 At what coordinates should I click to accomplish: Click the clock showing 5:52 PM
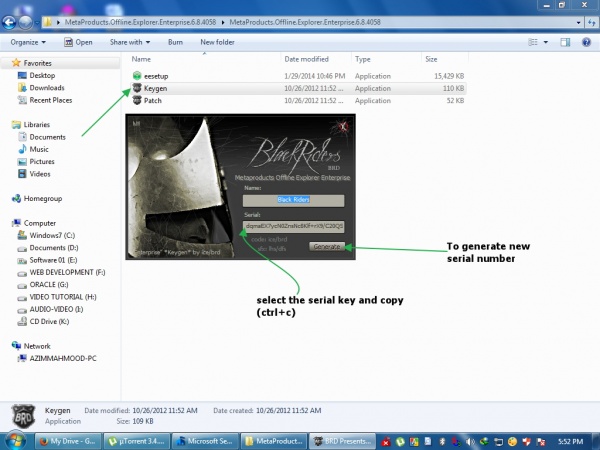click(571, 442)
